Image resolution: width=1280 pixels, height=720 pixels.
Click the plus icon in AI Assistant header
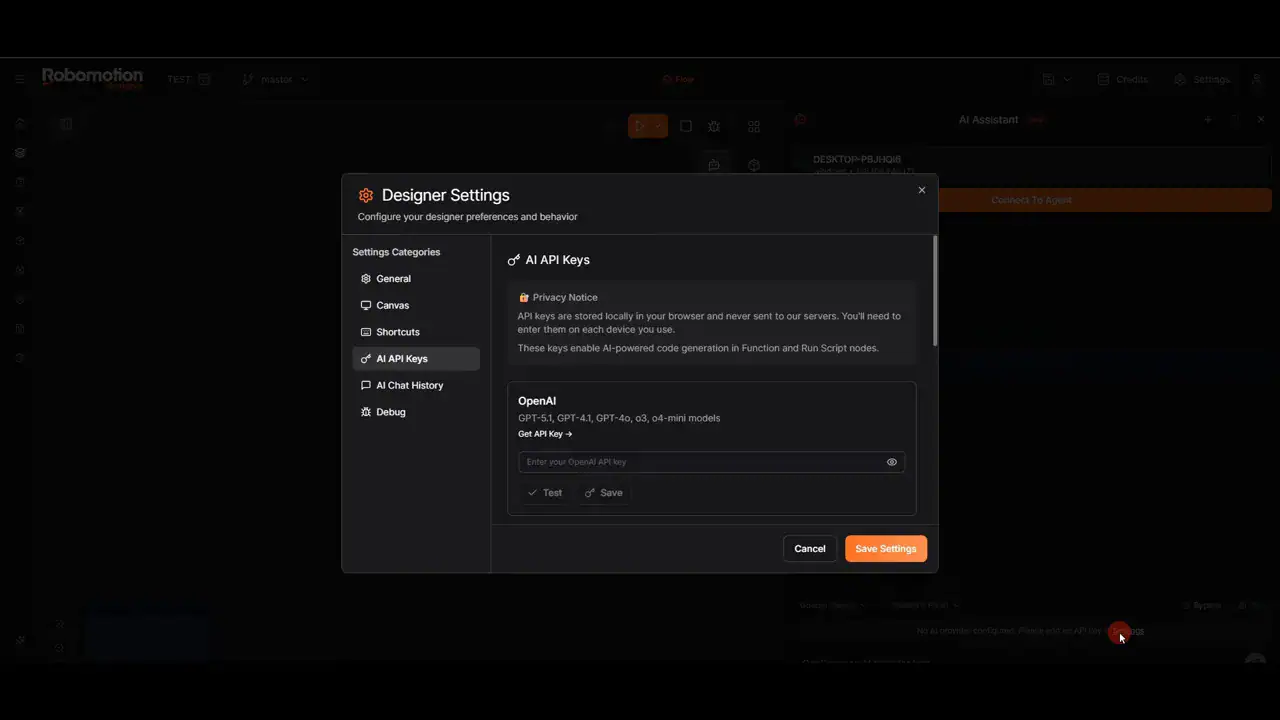[x=1208, y=119]
